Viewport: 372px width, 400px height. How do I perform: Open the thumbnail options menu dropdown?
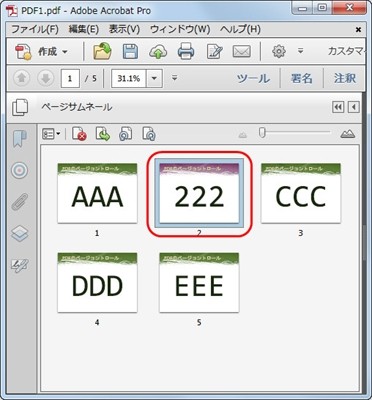51,134
